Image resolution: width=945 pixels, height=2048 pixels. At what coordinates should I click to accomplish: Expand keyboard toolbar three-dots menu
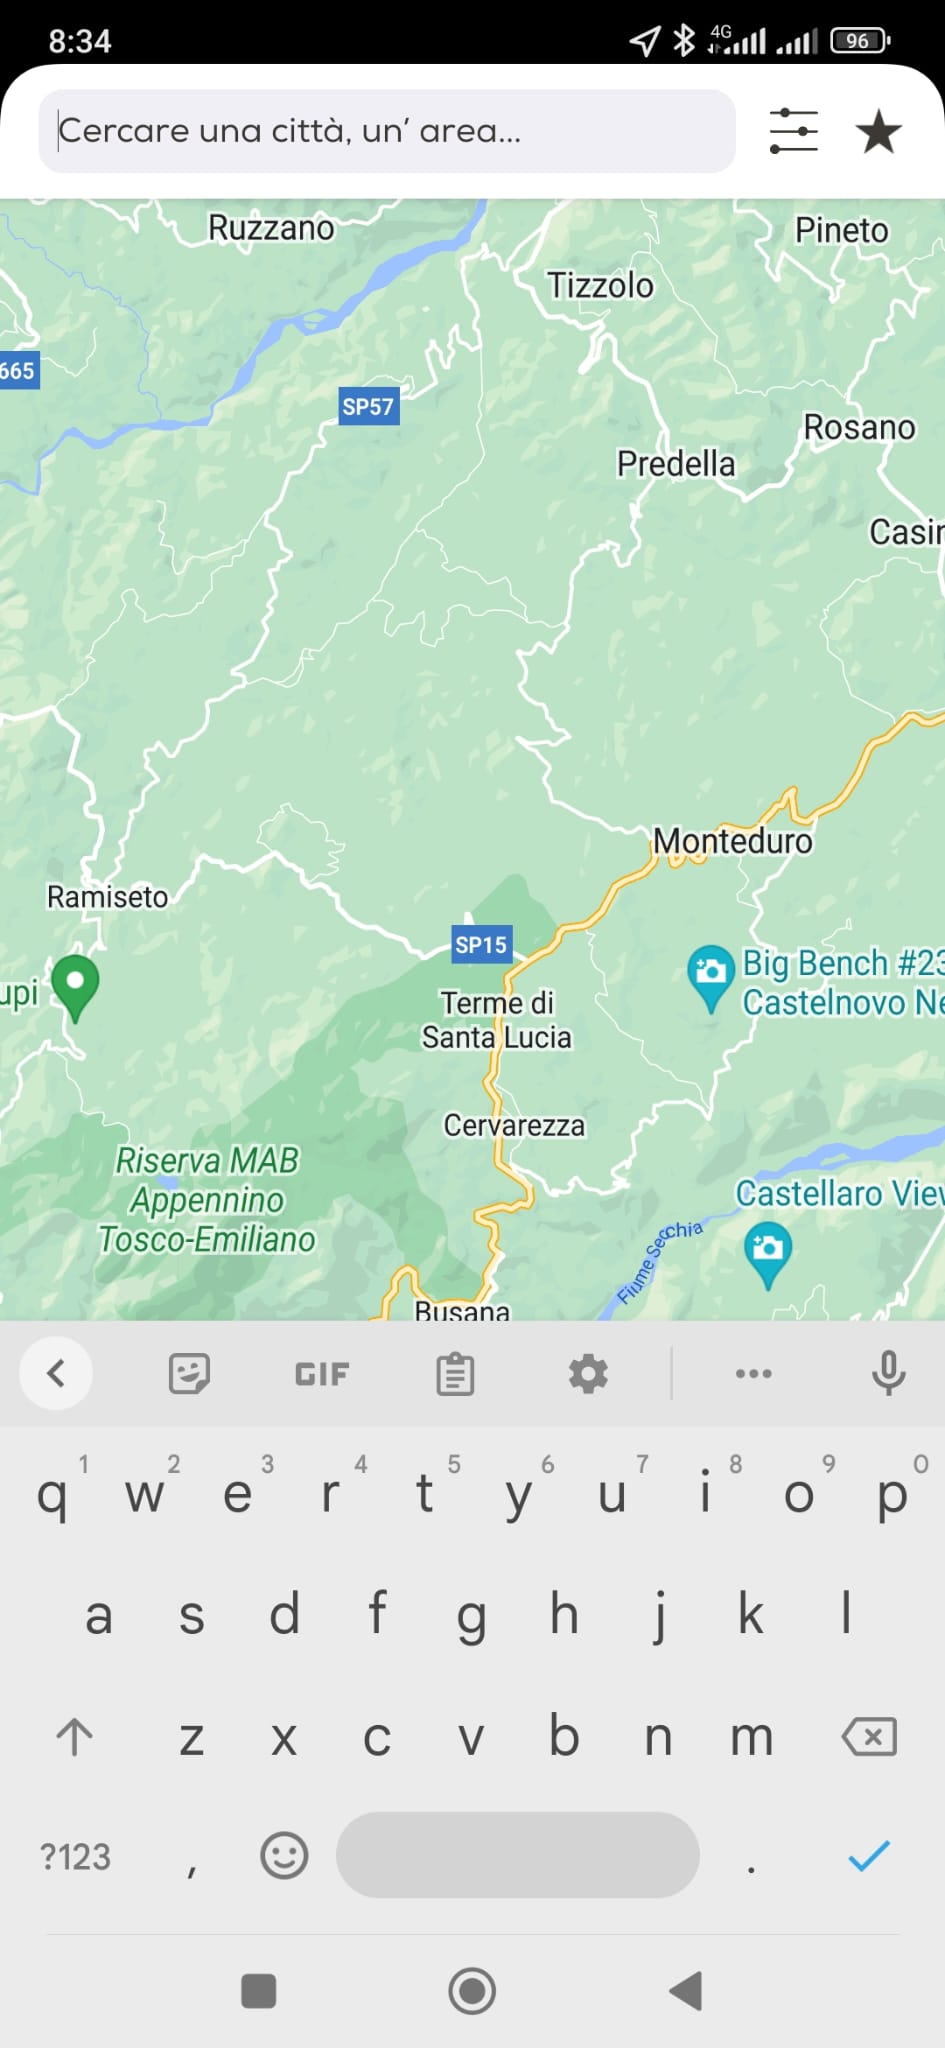753,1374
